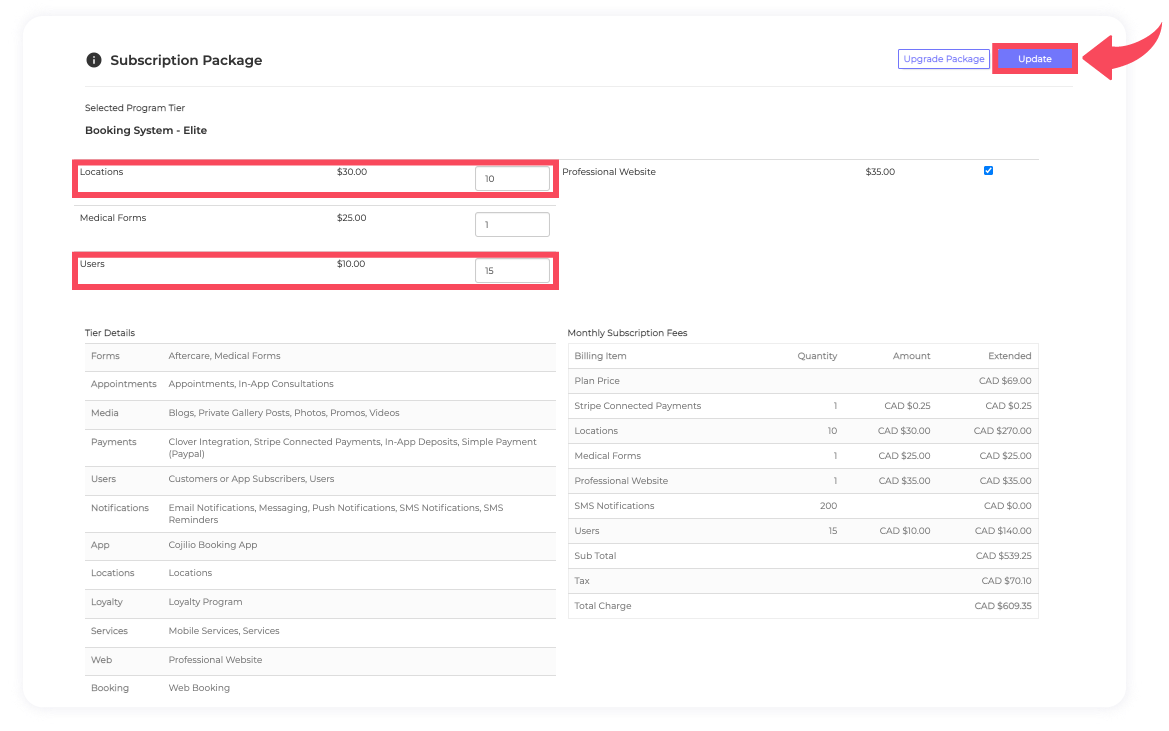Image resolution: width=1169 pixels, height=731 pixels.
Task: Uncheck the Professional Website checkbox
Action: (988, 171)
